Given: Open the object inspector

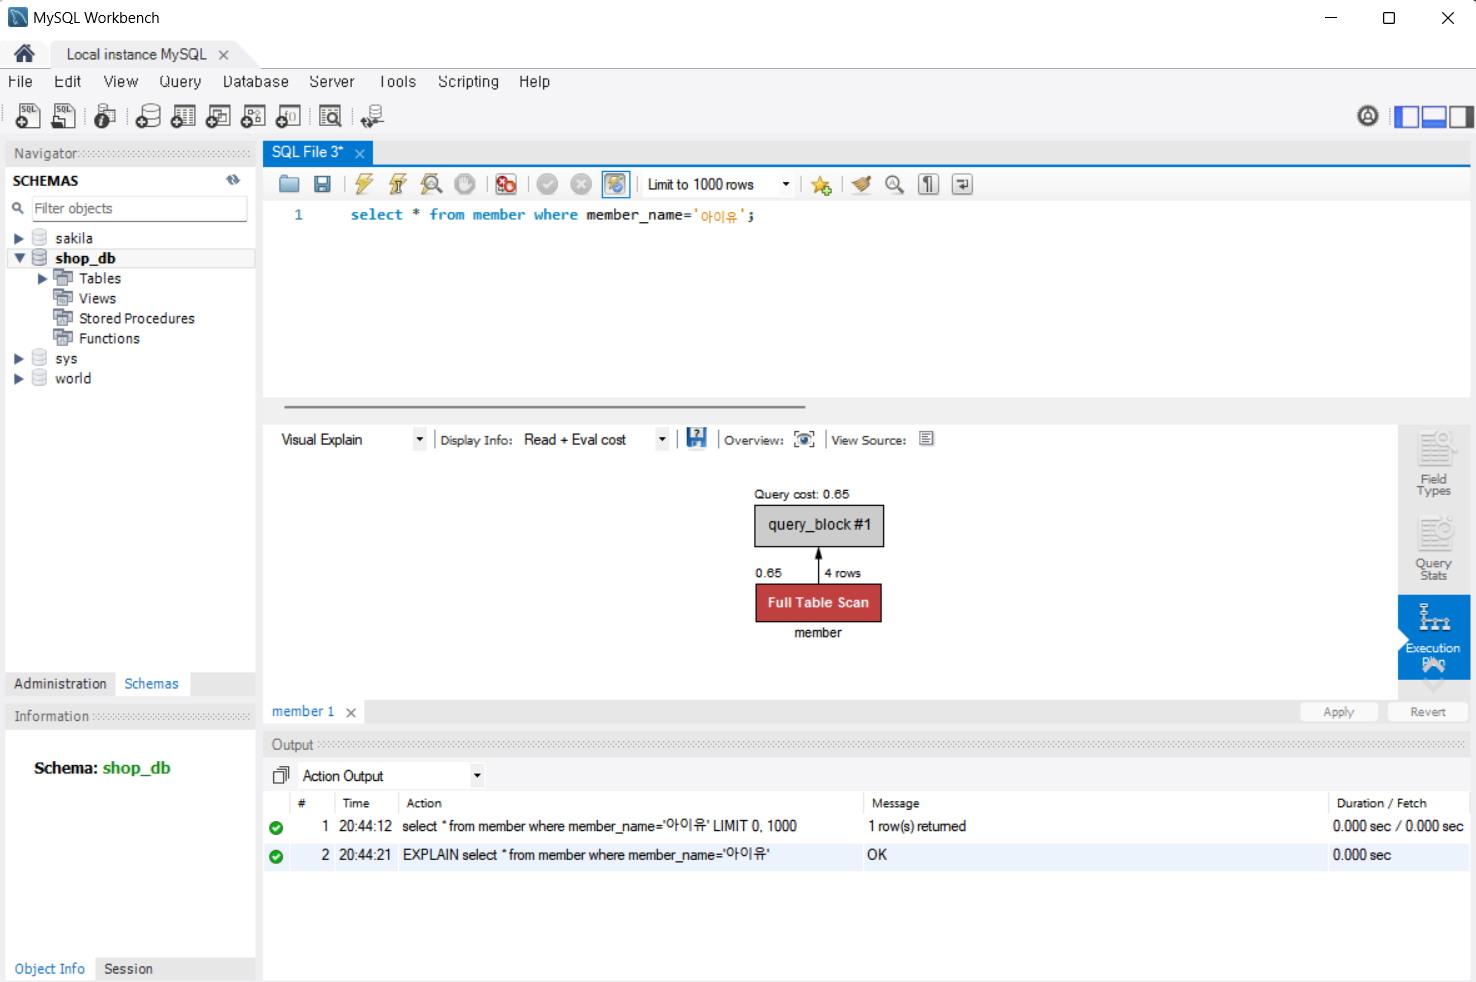Looking at the screenshot, I should (x=105, y=116).
